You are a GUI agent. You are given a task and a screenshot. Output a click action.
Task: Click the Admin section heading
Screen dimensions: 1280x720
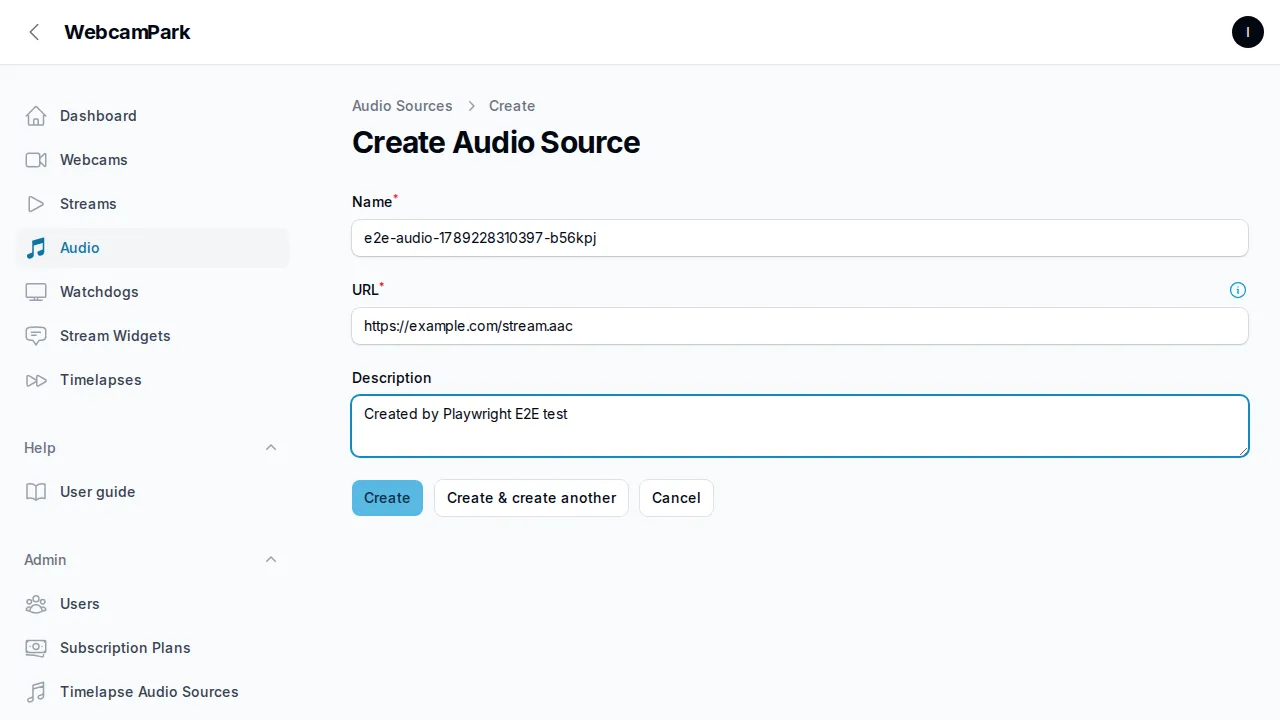pyautogui.click(x=45, y=560)
